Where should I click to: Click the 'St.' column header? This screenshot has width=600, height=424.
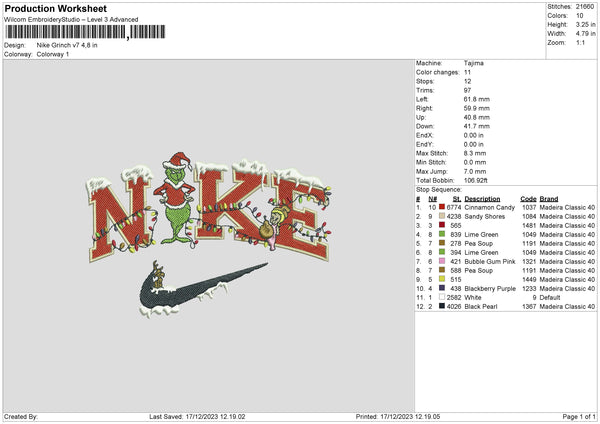click(x=457, y=199)
